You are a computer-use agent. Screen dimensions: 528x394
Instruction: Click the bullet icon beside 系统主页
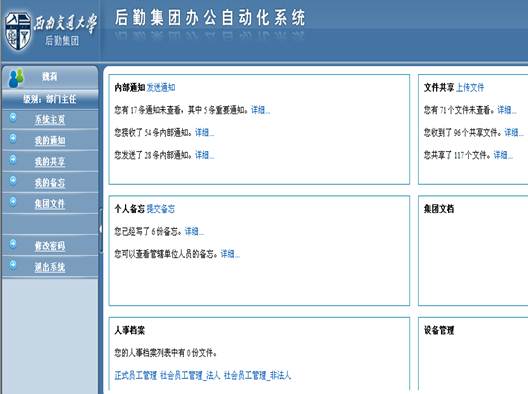13,117
